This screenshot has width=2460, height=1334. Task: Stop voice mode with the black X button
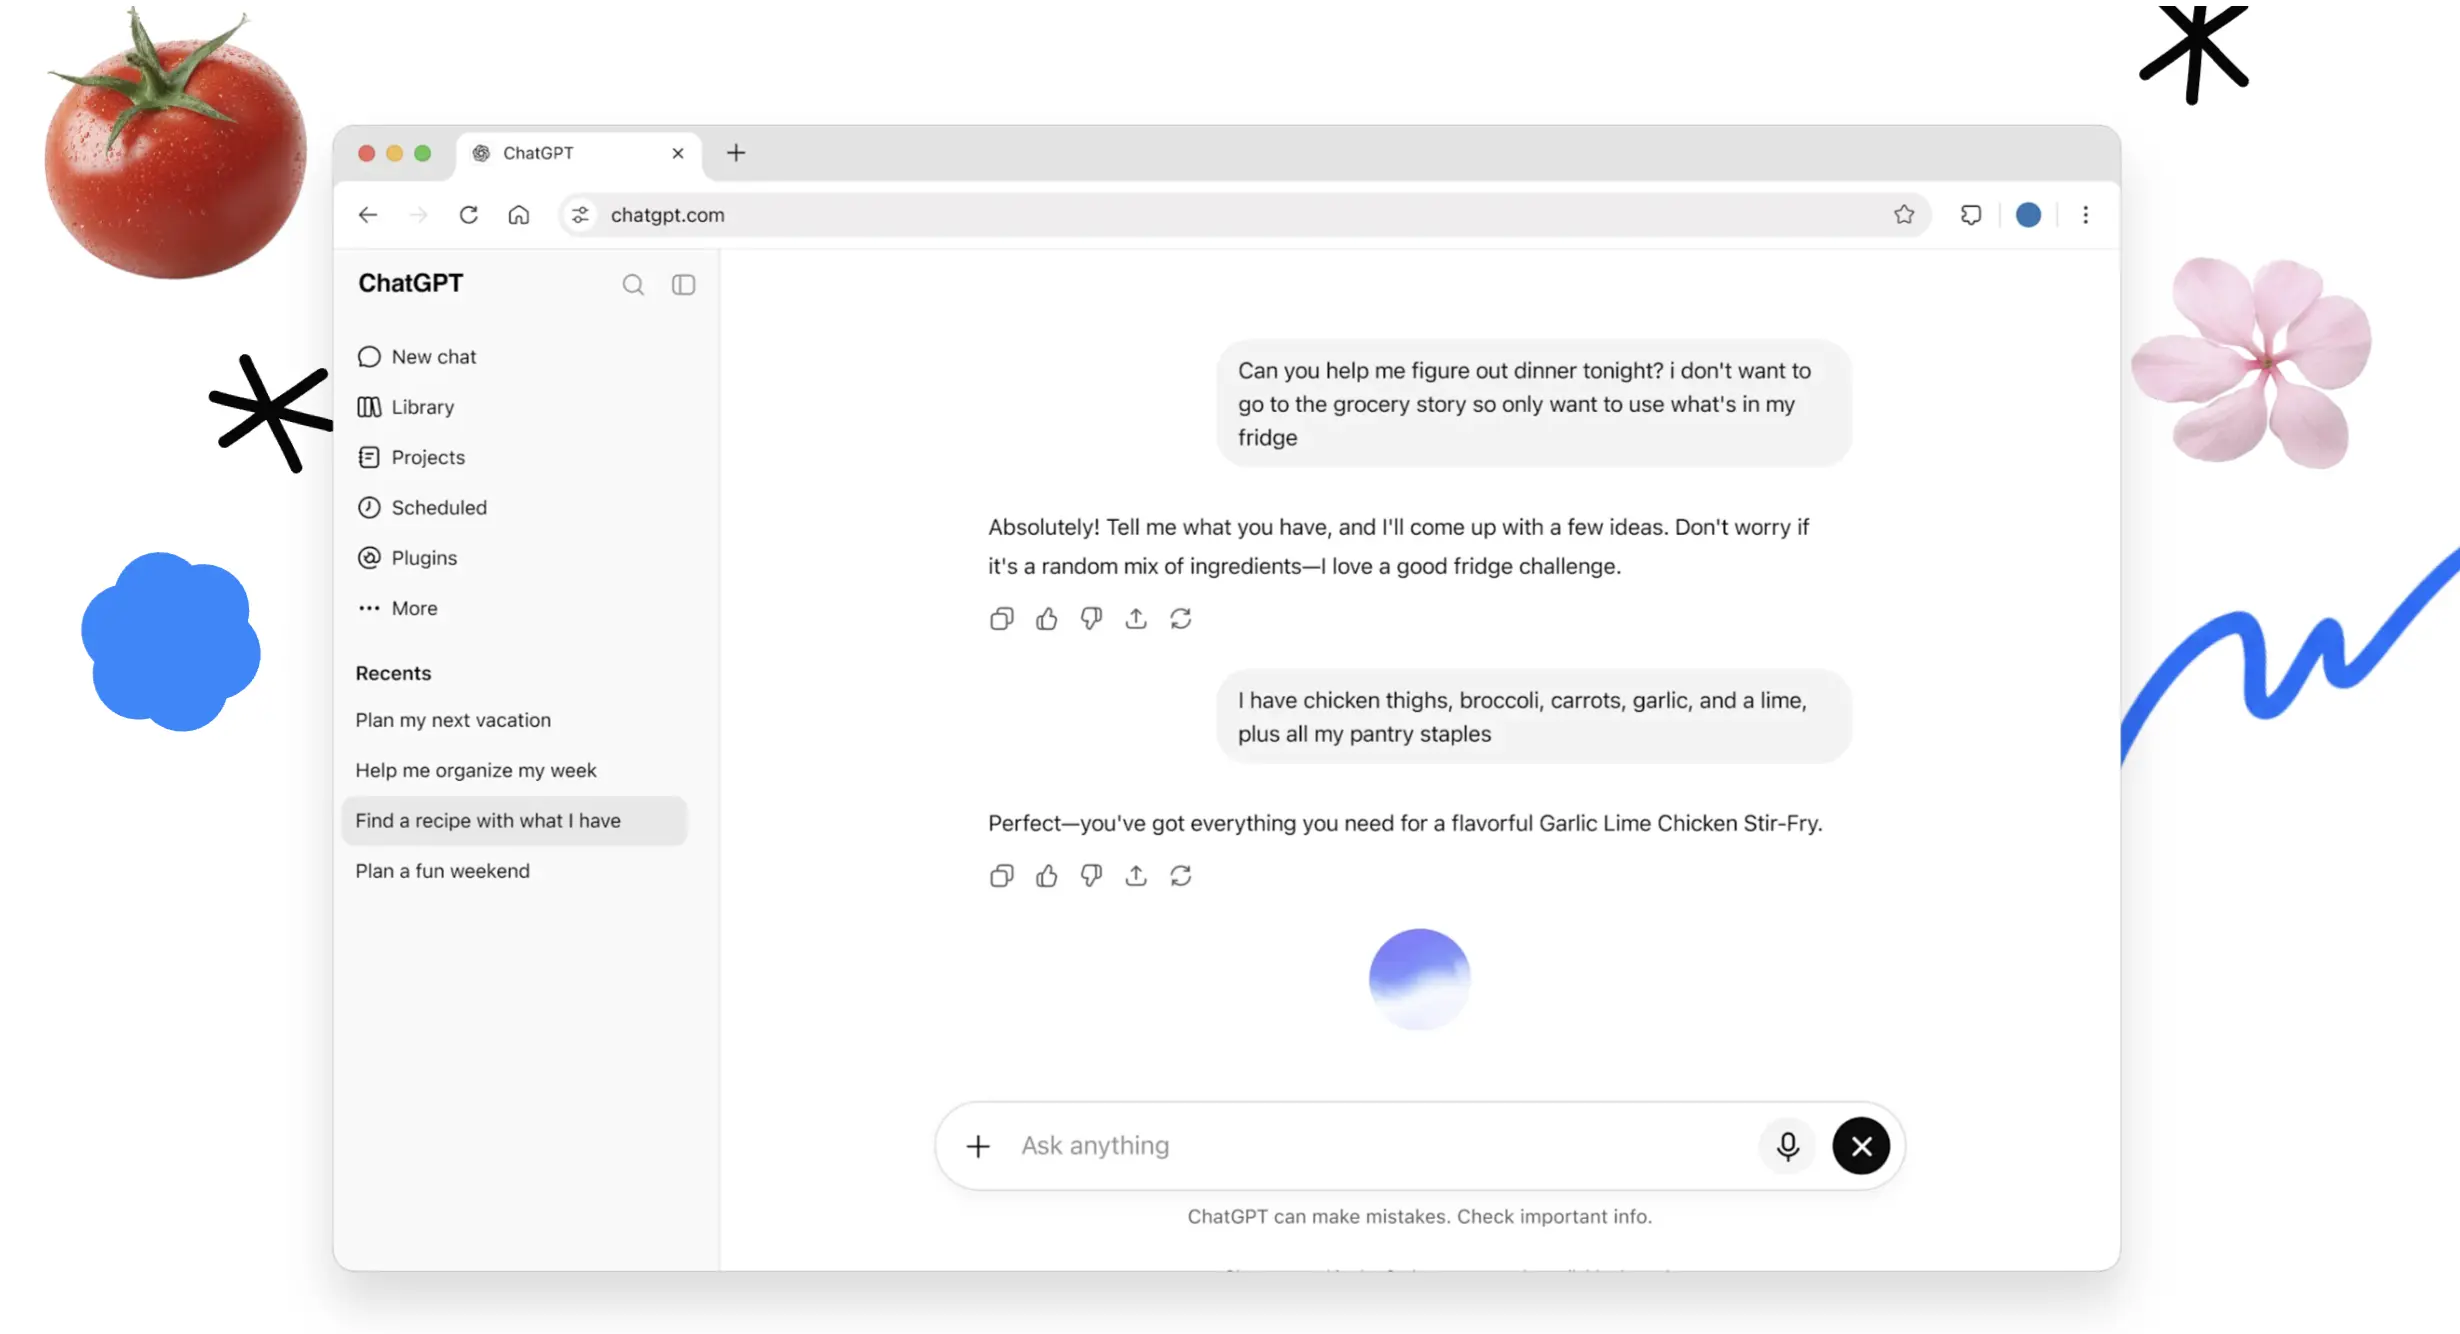(1861, 1146)
